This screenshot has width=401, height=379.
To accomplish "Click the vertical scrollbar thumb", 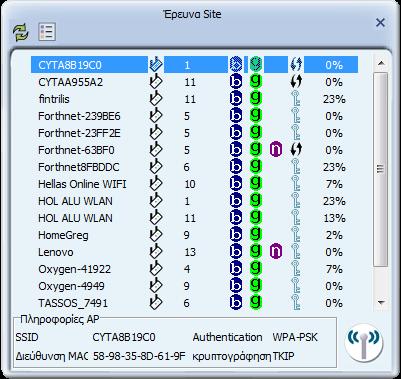I will click(381, 169).
